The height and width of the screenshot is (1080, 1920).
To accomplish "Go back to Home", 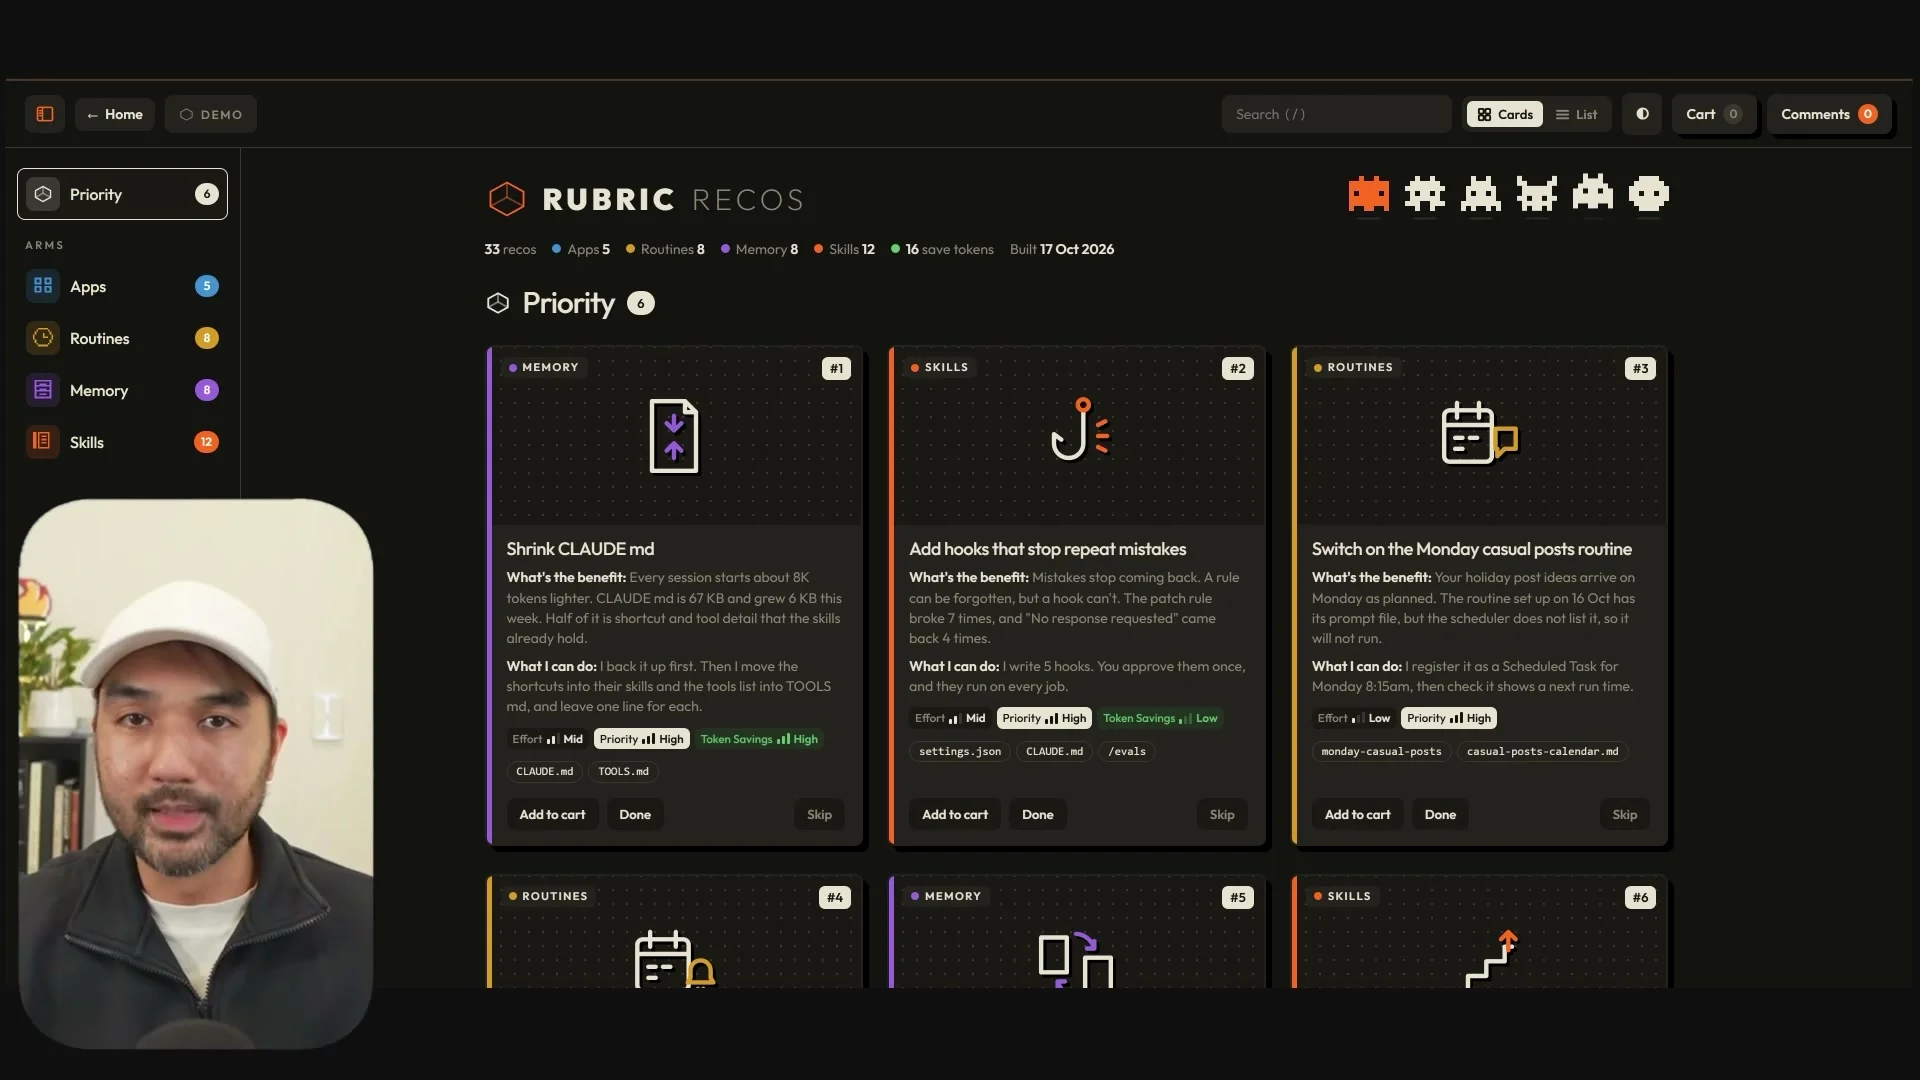I will [115, 114].
